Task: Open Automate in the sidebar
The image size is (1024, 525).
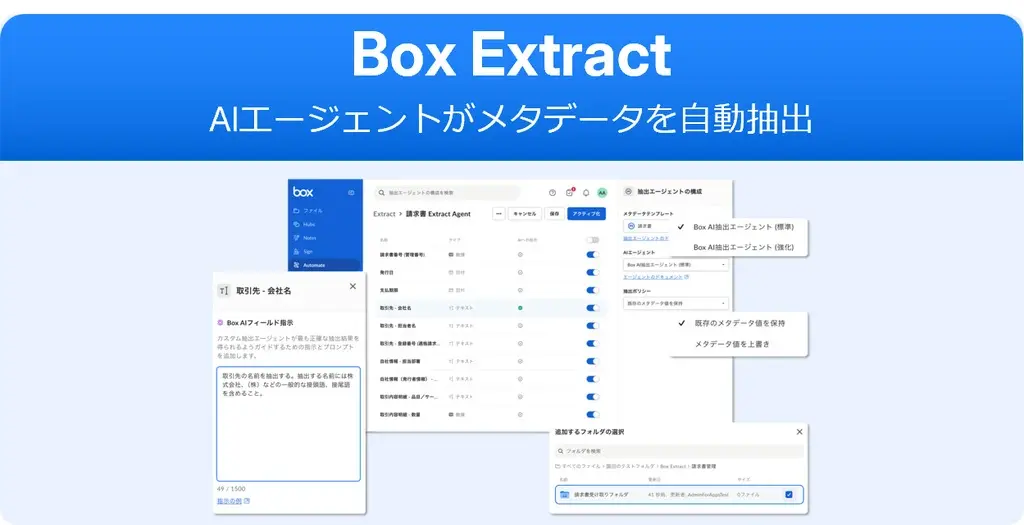Action: 325,265
